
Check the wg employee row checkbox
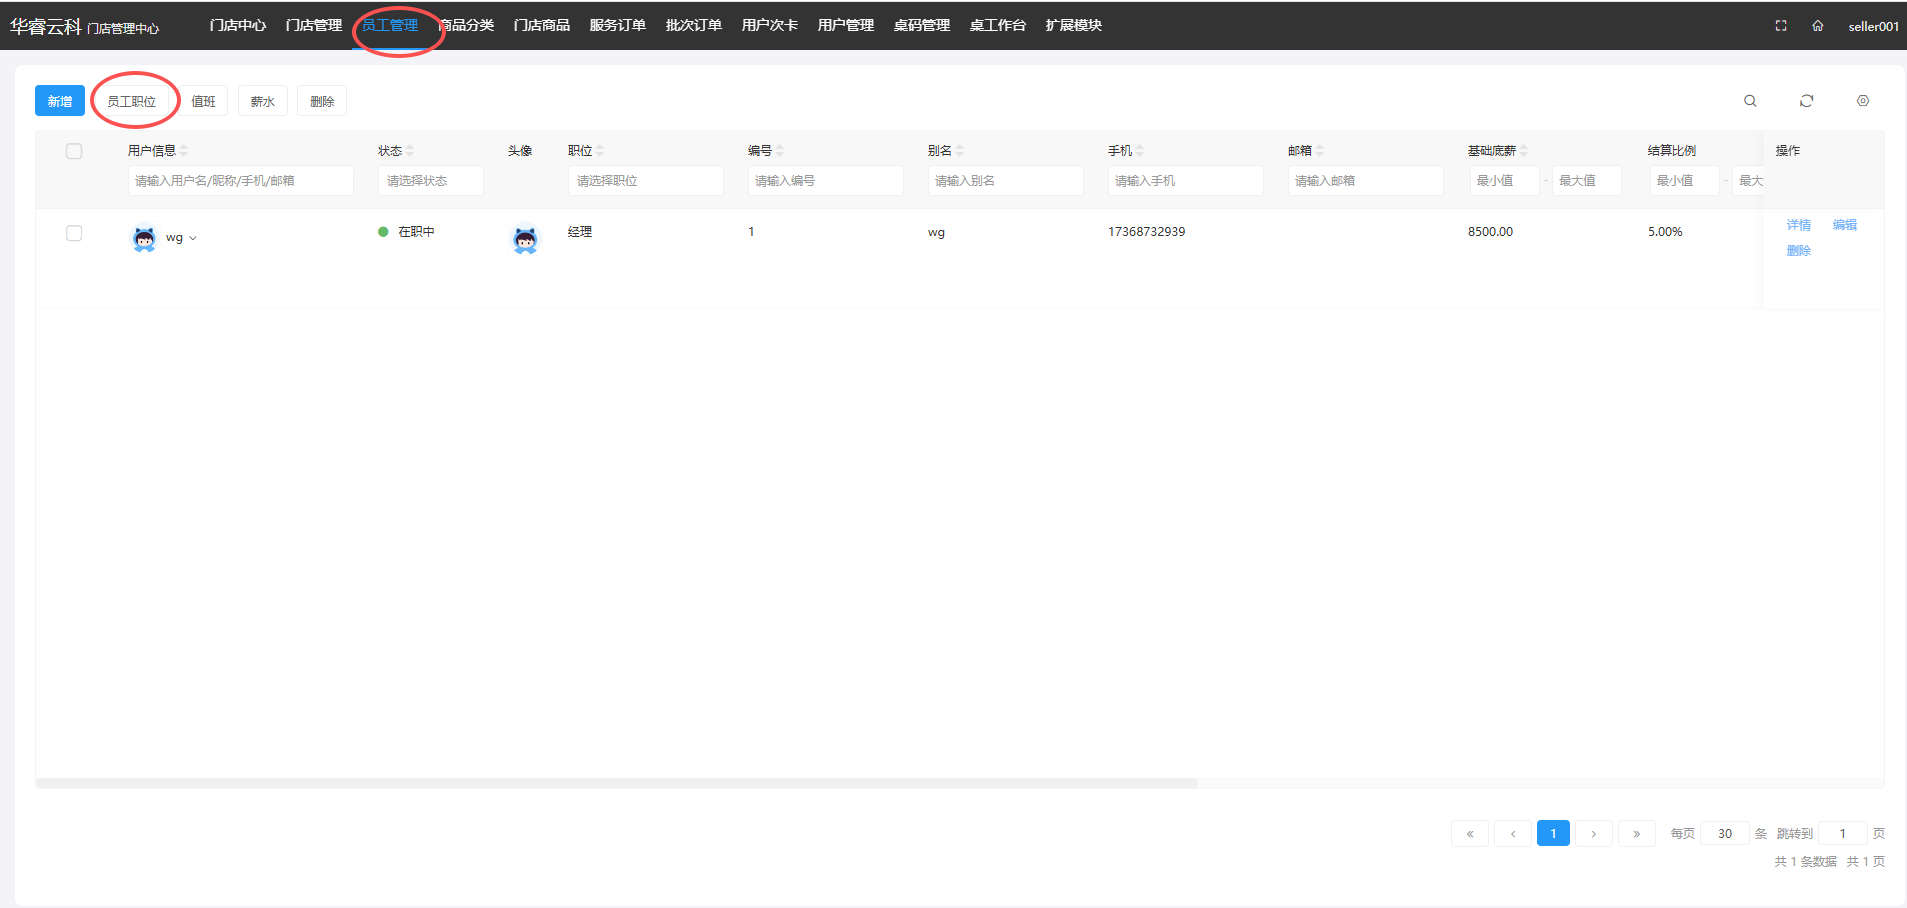(74, 234)
